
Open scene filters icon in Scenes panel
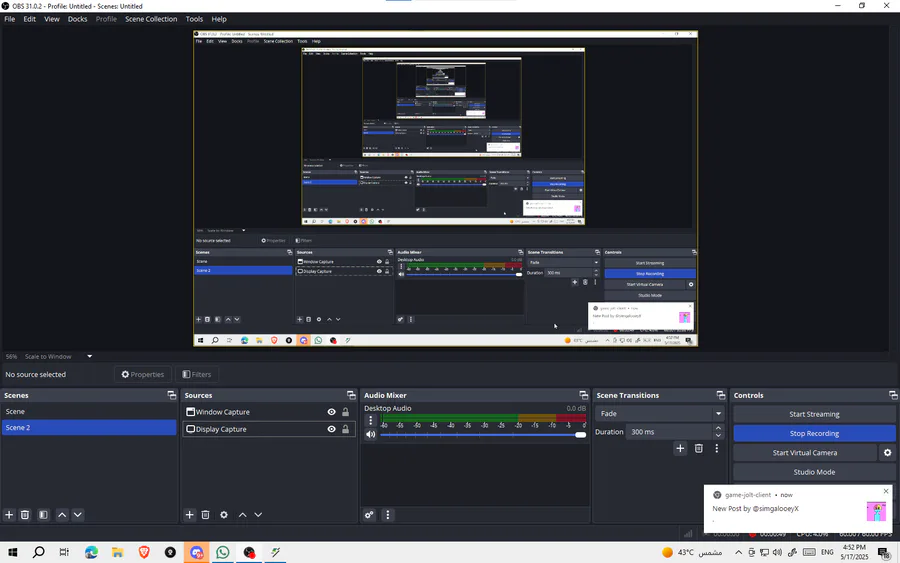[x=43, y=515]
